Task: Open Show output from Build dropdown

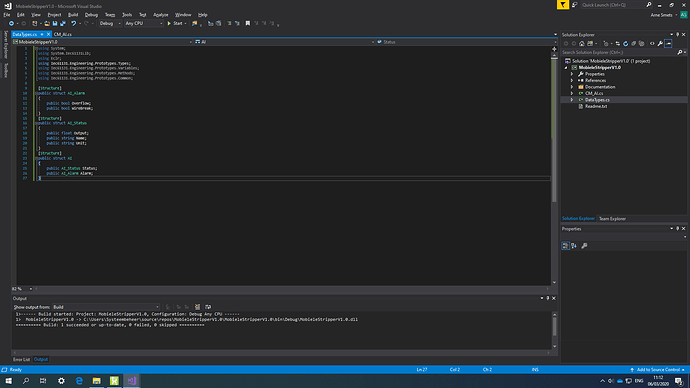Action: pos(106,307)
